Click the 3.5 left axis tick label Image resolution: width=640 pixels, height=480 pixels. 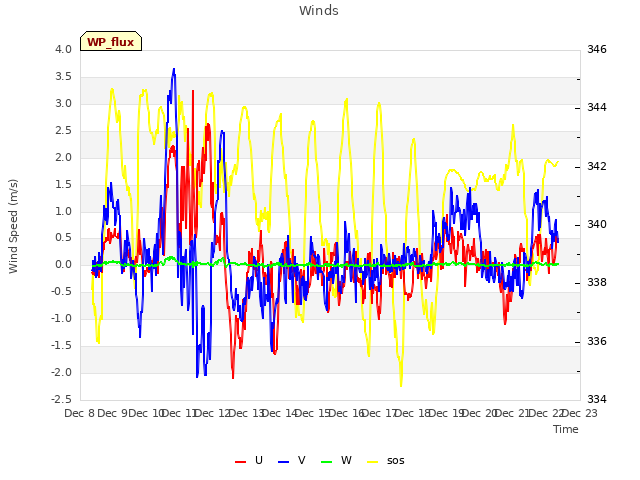(x=63, y=76)
